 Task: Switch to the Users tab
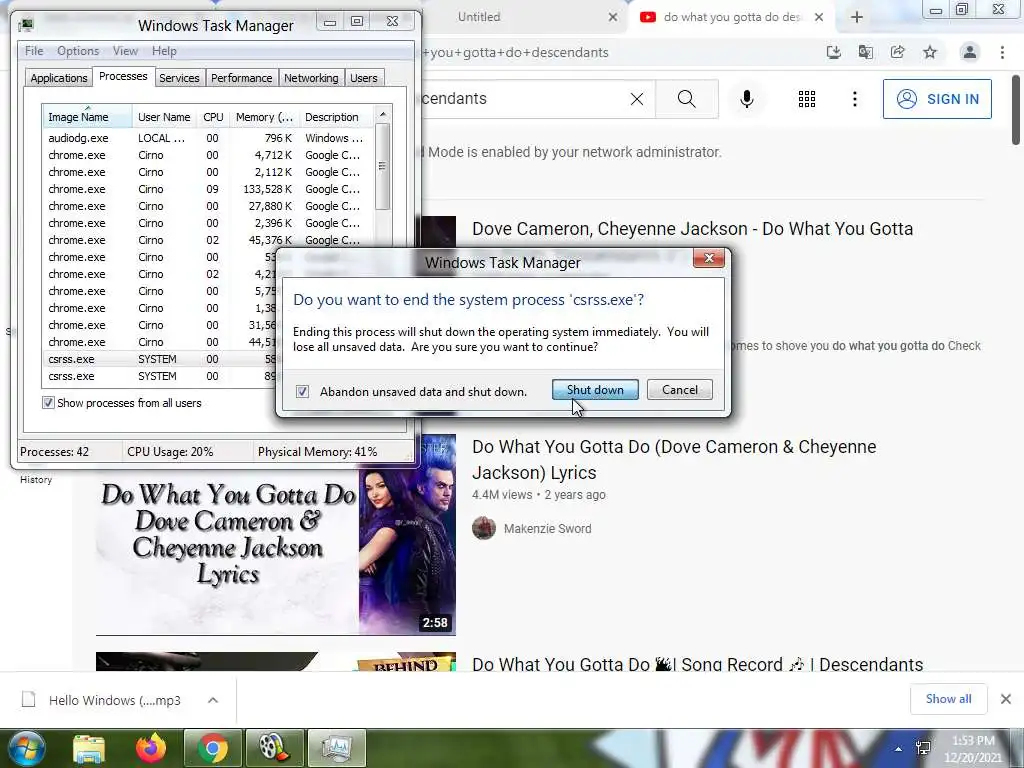(363, 78)
